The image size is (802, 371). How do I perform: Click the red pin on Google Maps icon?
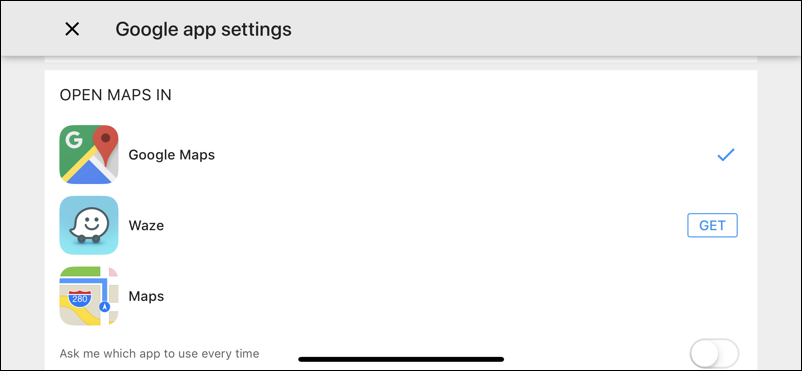coord(105,145)
